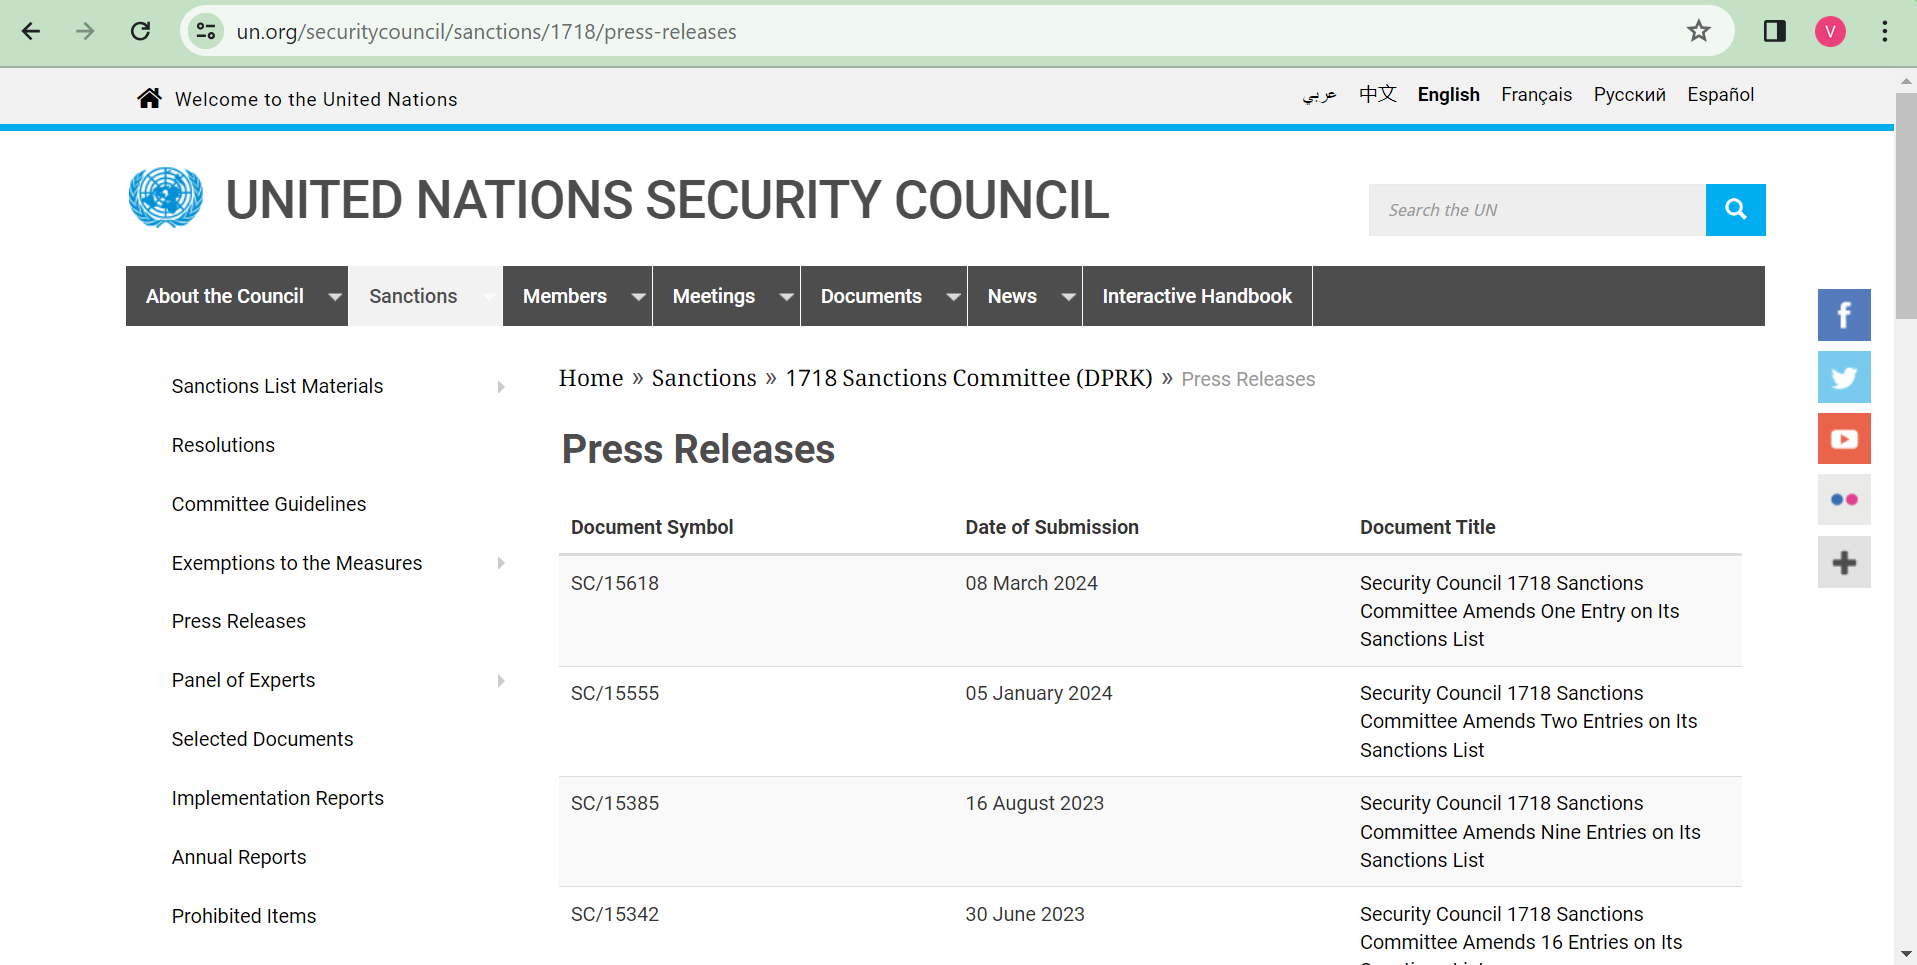Click Welcome to the United Nations link

pyautogui.click(x=316, y=99)
